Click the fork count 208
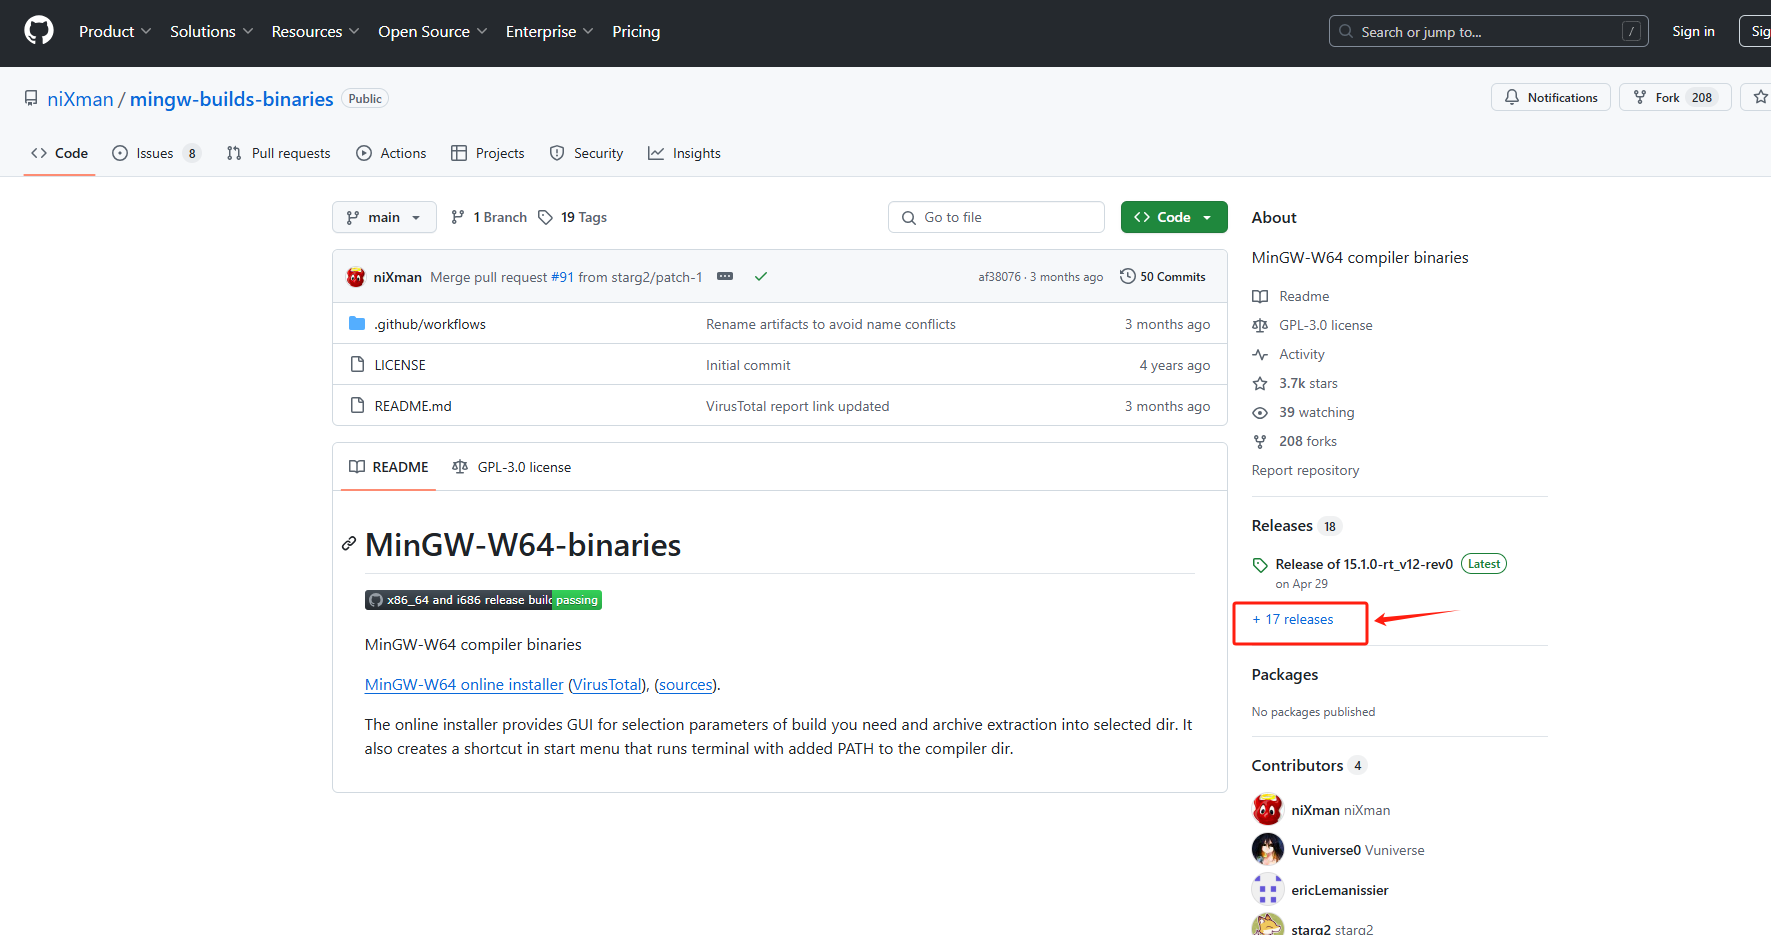1771x935 pixels. coord(1702,97)
